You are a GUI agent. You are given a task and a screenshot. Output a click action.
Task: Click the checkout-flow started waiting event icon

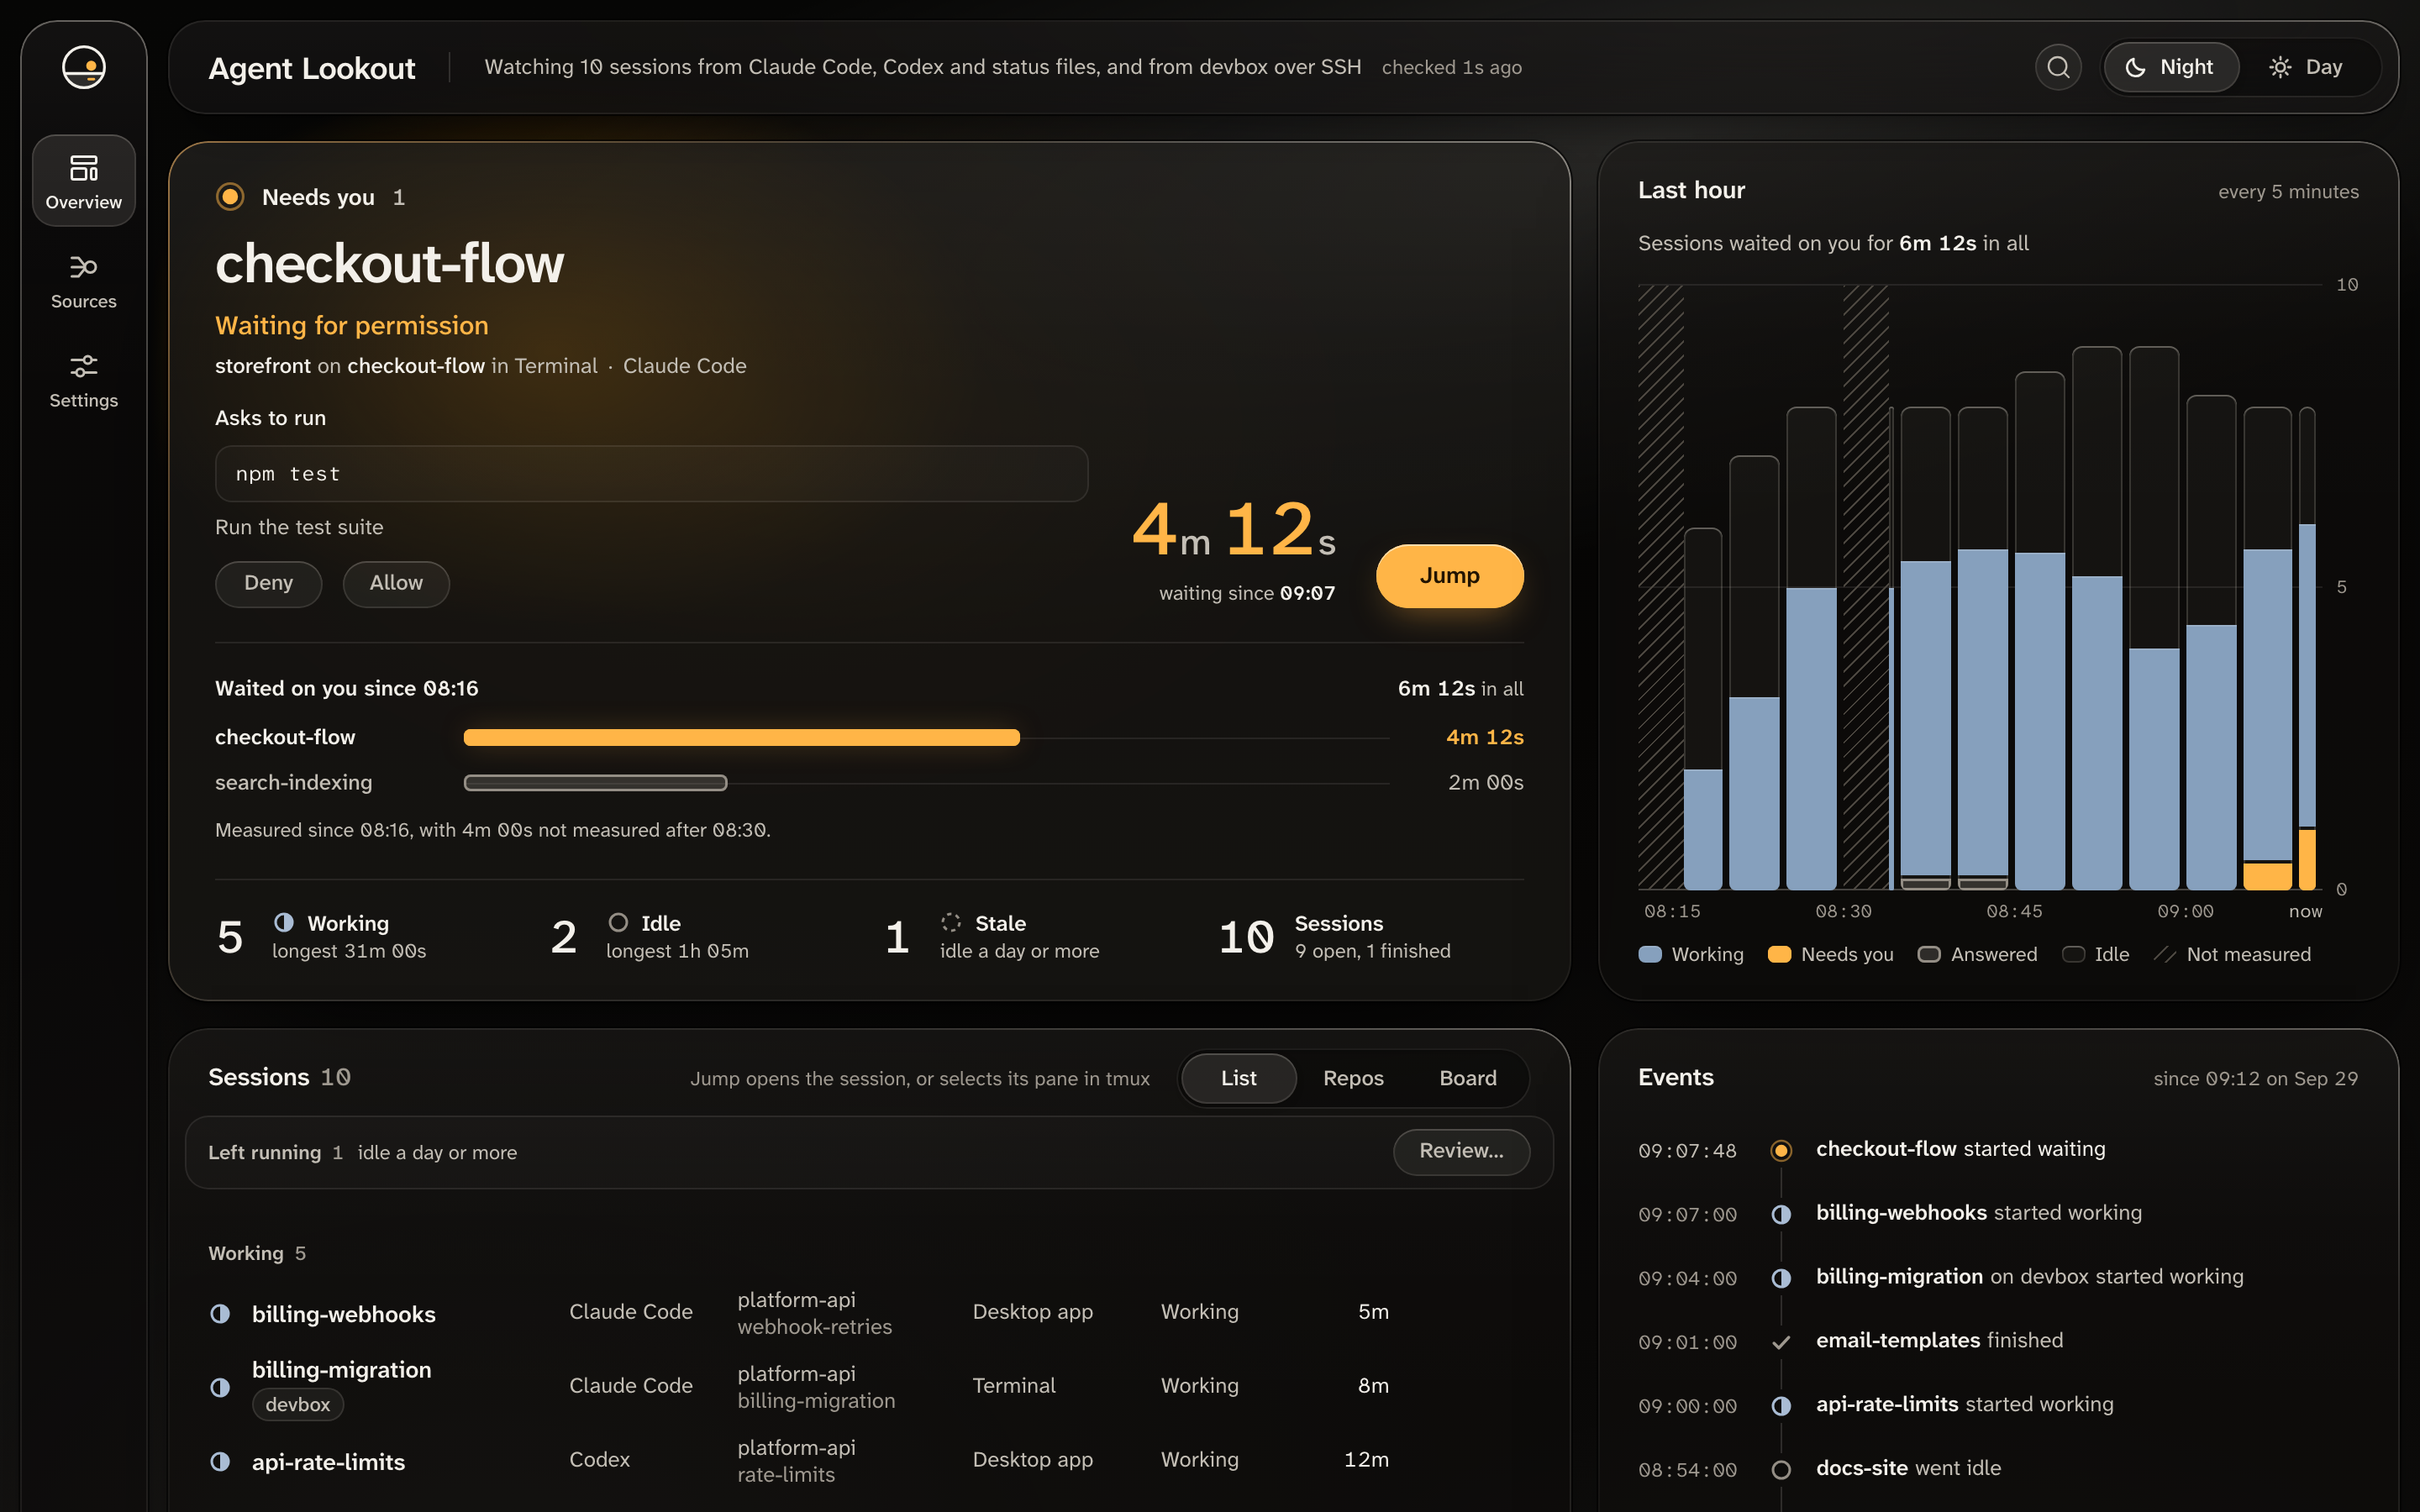pos(1781,1150)
